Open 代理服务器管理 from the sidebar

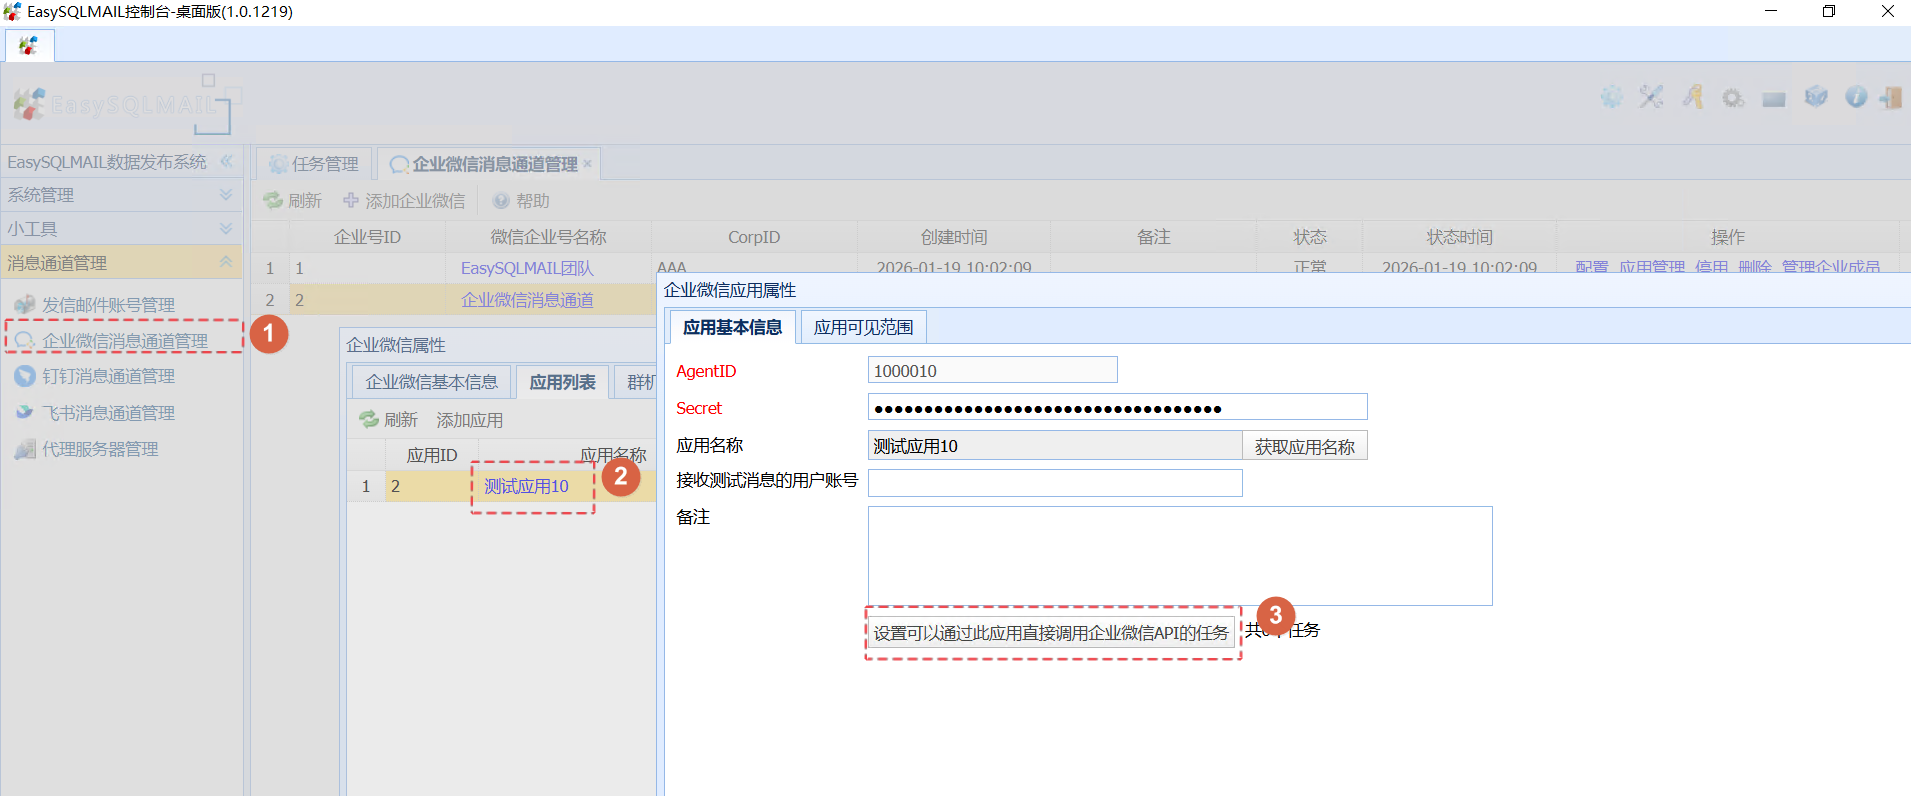tap(100, 449)
